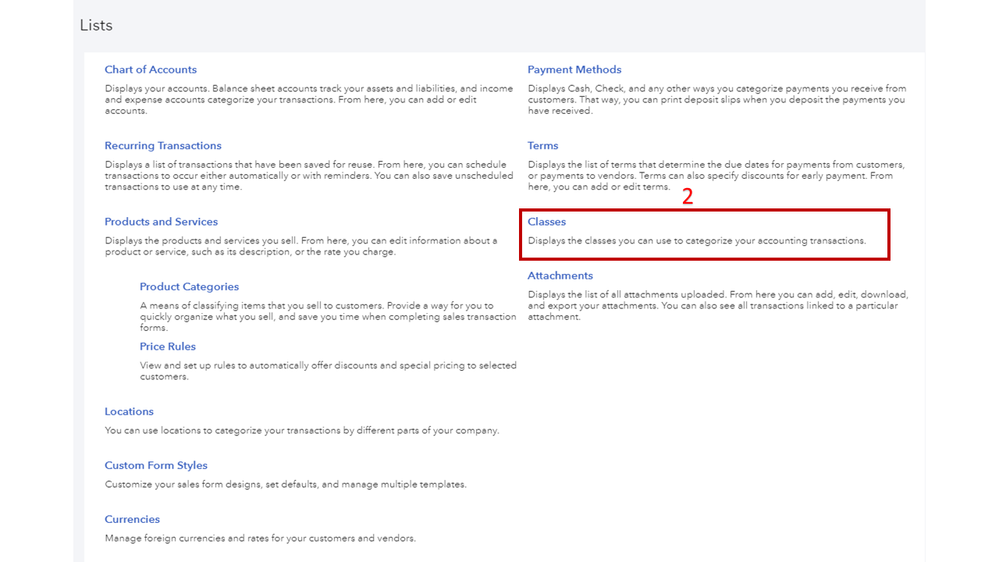Go to Recurring Transactions list
The image size is (999, 562).
pos(163,146)
